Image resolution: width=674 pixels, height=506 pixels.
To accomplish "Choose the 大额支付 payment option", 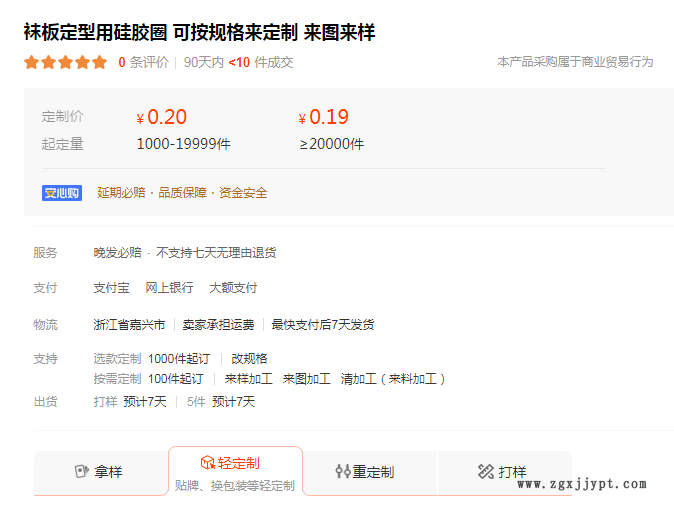I will 233,288.
